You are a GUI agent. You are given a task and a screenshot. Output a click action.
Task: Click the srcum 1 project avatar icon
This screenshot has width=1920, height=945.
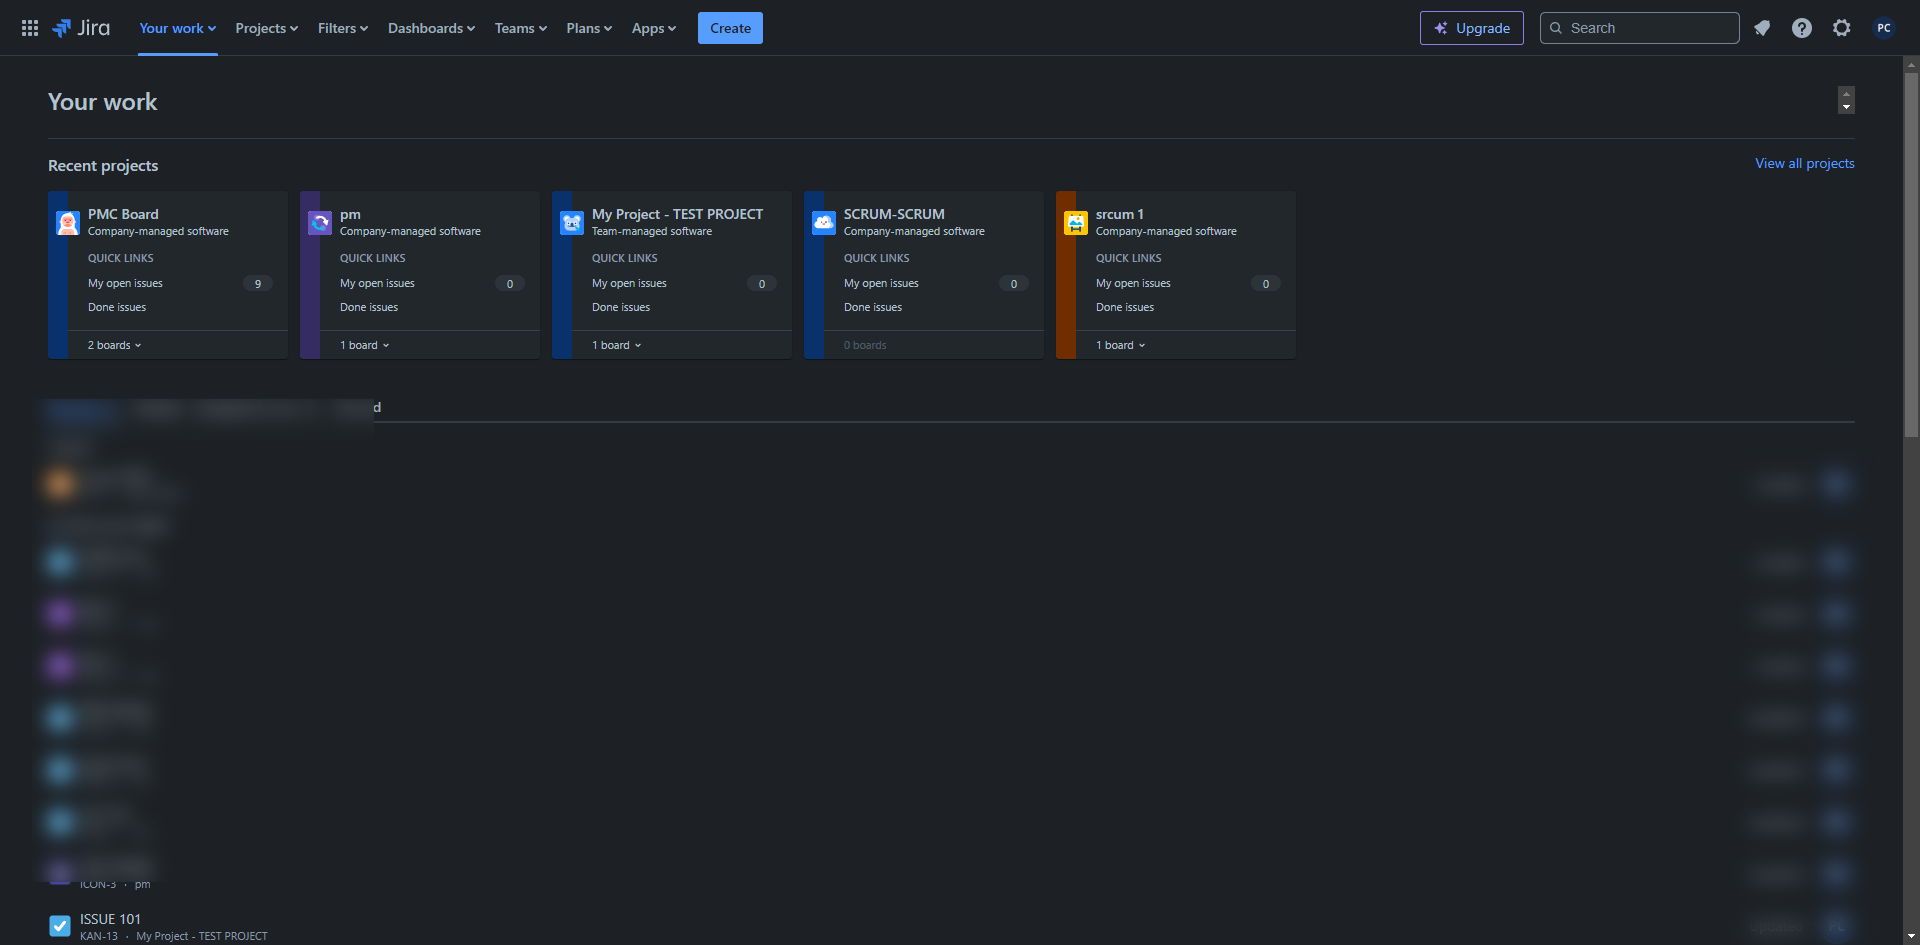(x=1076, y=223)
